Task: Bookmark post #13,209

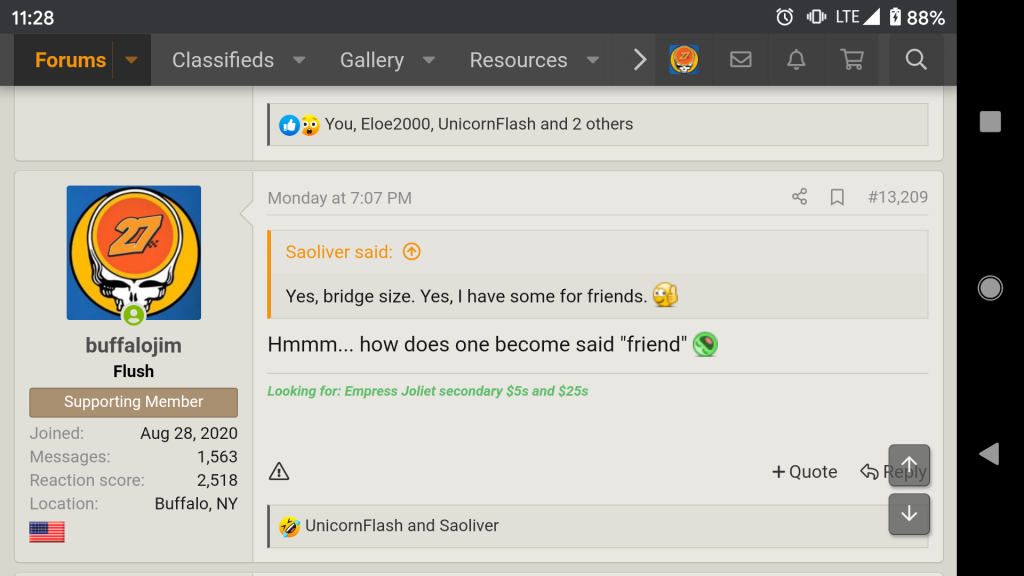Action: coord(837,197)
